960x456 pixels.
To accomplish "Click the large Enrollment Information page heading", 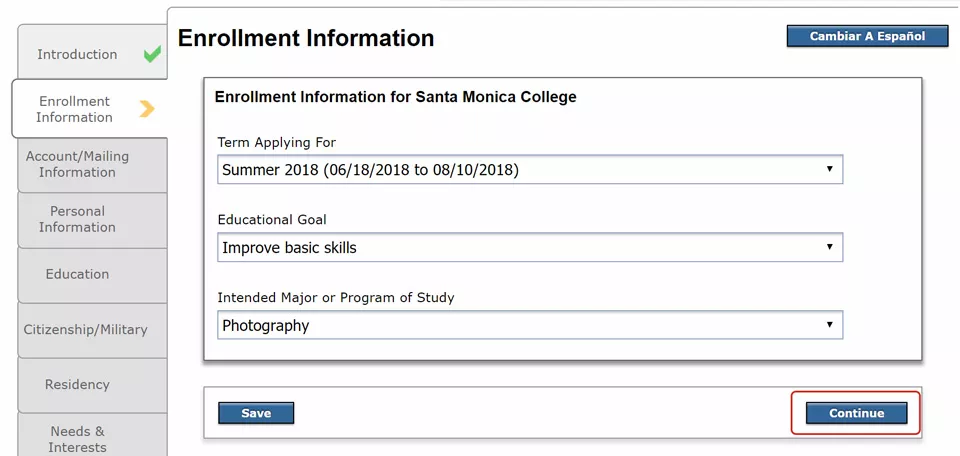I will click(306, 39).
